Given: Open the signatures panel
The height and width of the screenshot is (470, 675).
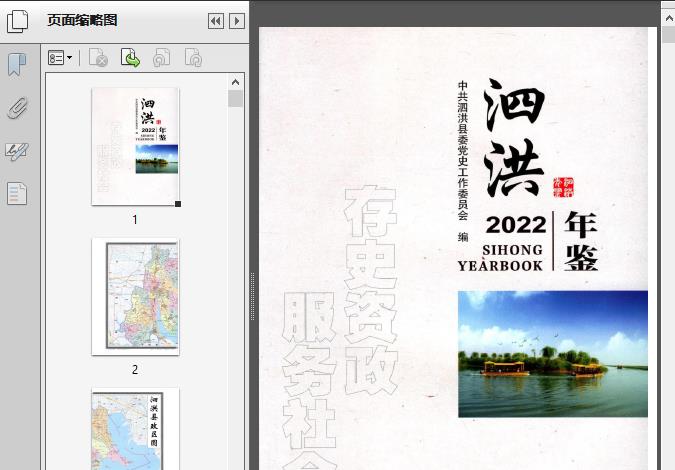Looking at the screenshot, I should pos(17,152).
